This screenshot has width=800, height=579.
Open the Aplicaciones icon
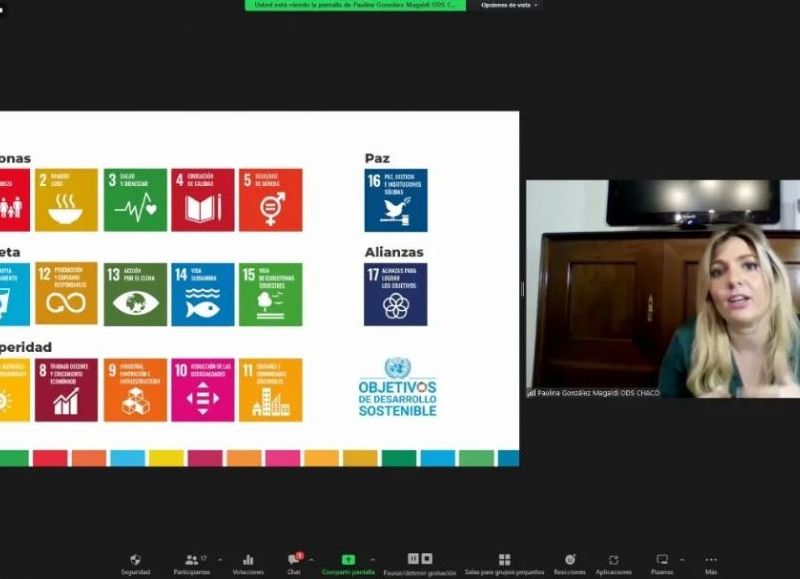pos(614,560)
